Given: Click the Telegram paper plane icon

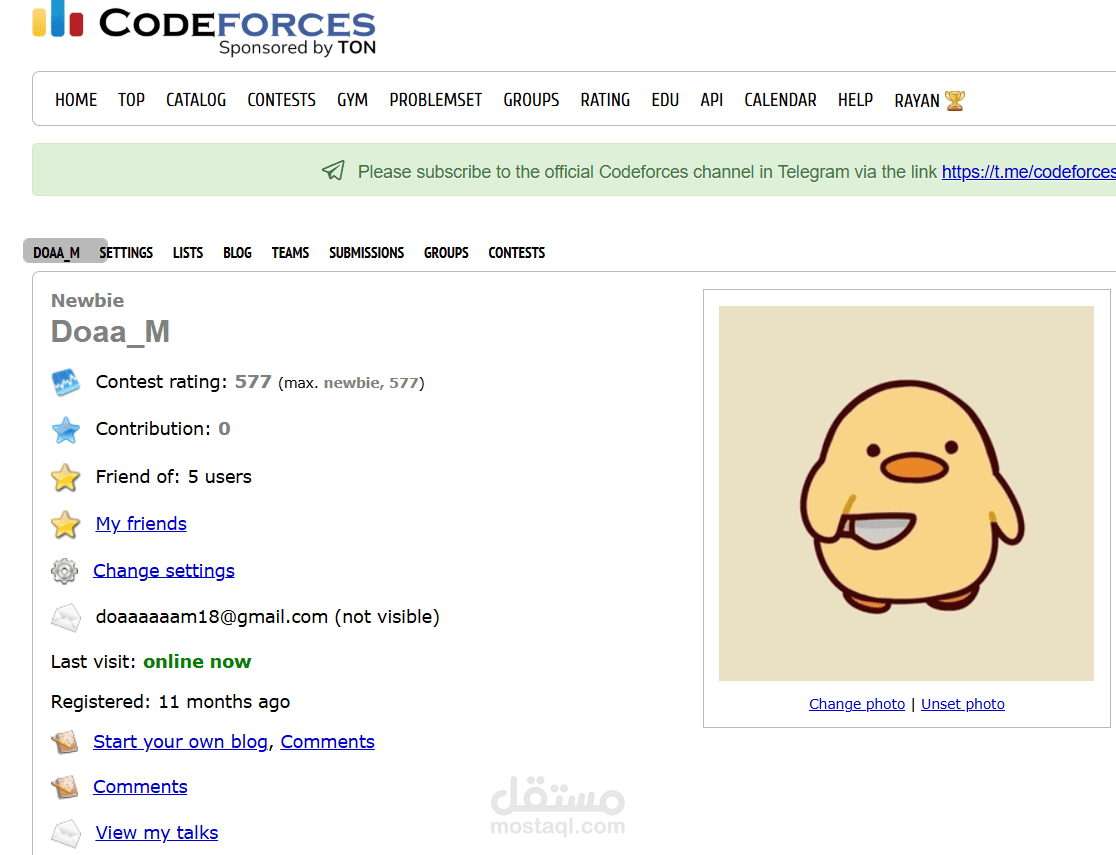Looking at the screenshot, I should tap(333, 171).
